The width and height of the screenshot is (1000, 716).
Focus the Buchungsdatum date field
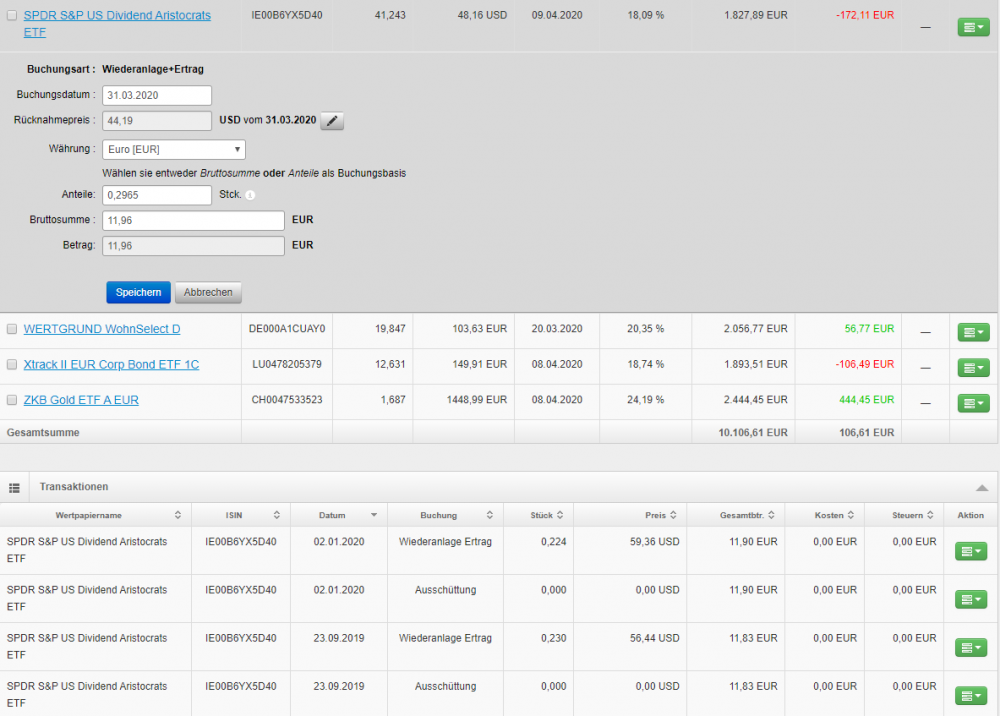click(x=156, y=95)
